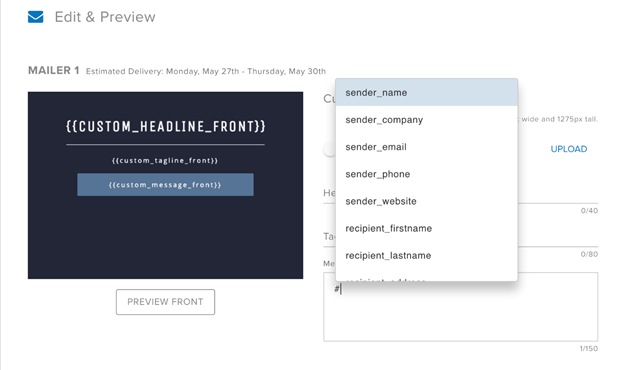Pick the sender_email option
Viewport: 624px width, 370px height.
427,147
